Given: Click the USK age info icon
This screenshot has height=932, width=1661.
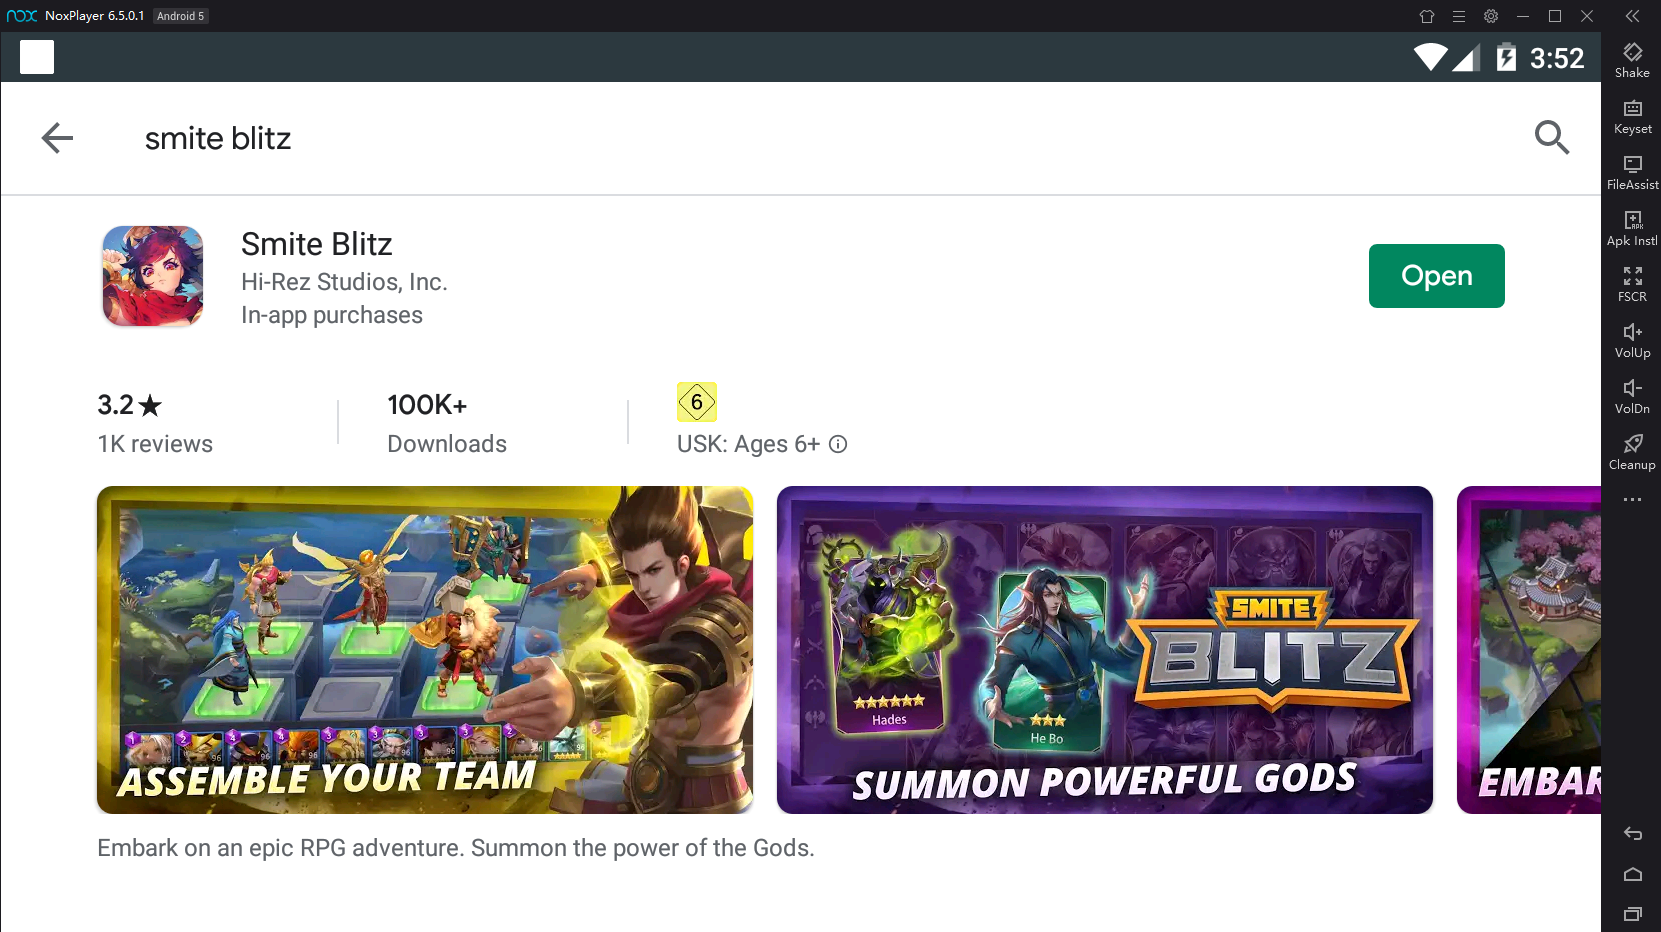Looking at the screenshot, I should [838, 444].
